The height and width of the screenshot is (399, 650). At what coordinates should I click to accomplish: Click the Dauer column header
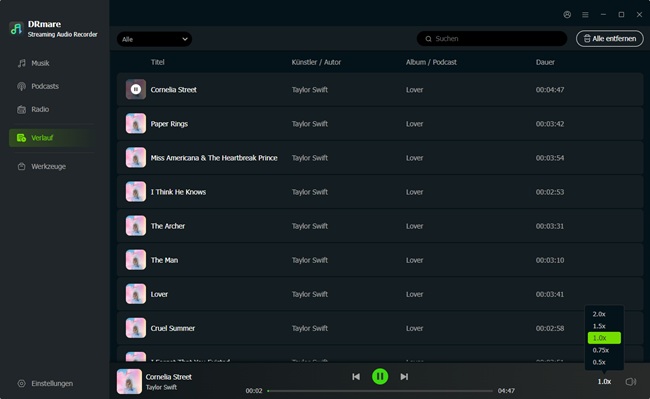(x=545, y=62)
